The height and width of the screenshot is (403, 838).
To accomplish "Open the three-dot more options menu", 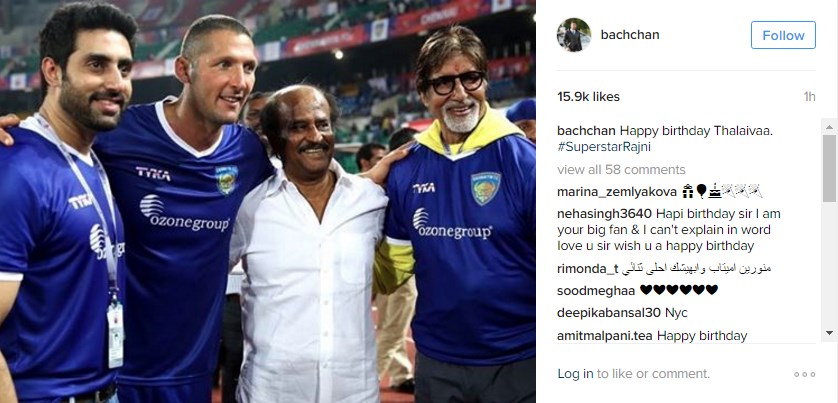I will coord(804,374).
